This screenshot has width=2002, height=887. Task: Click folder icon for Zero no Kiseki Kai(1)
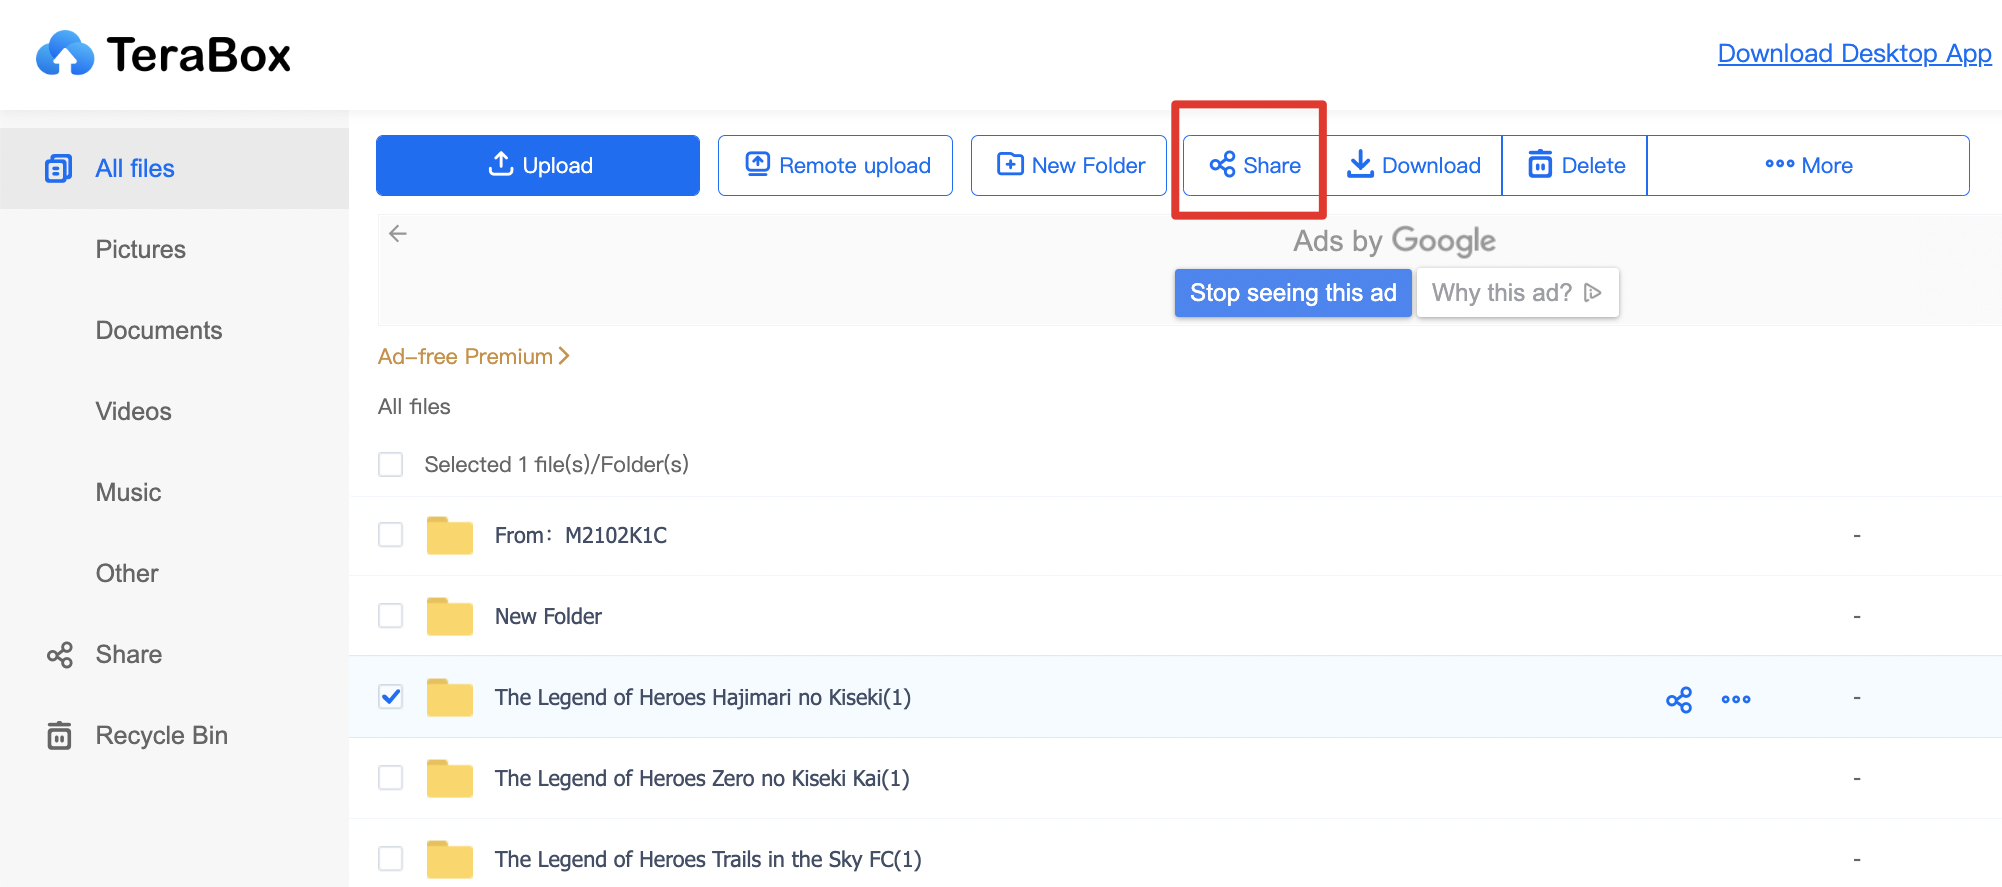pyautogui.click(x=450, y=778)
